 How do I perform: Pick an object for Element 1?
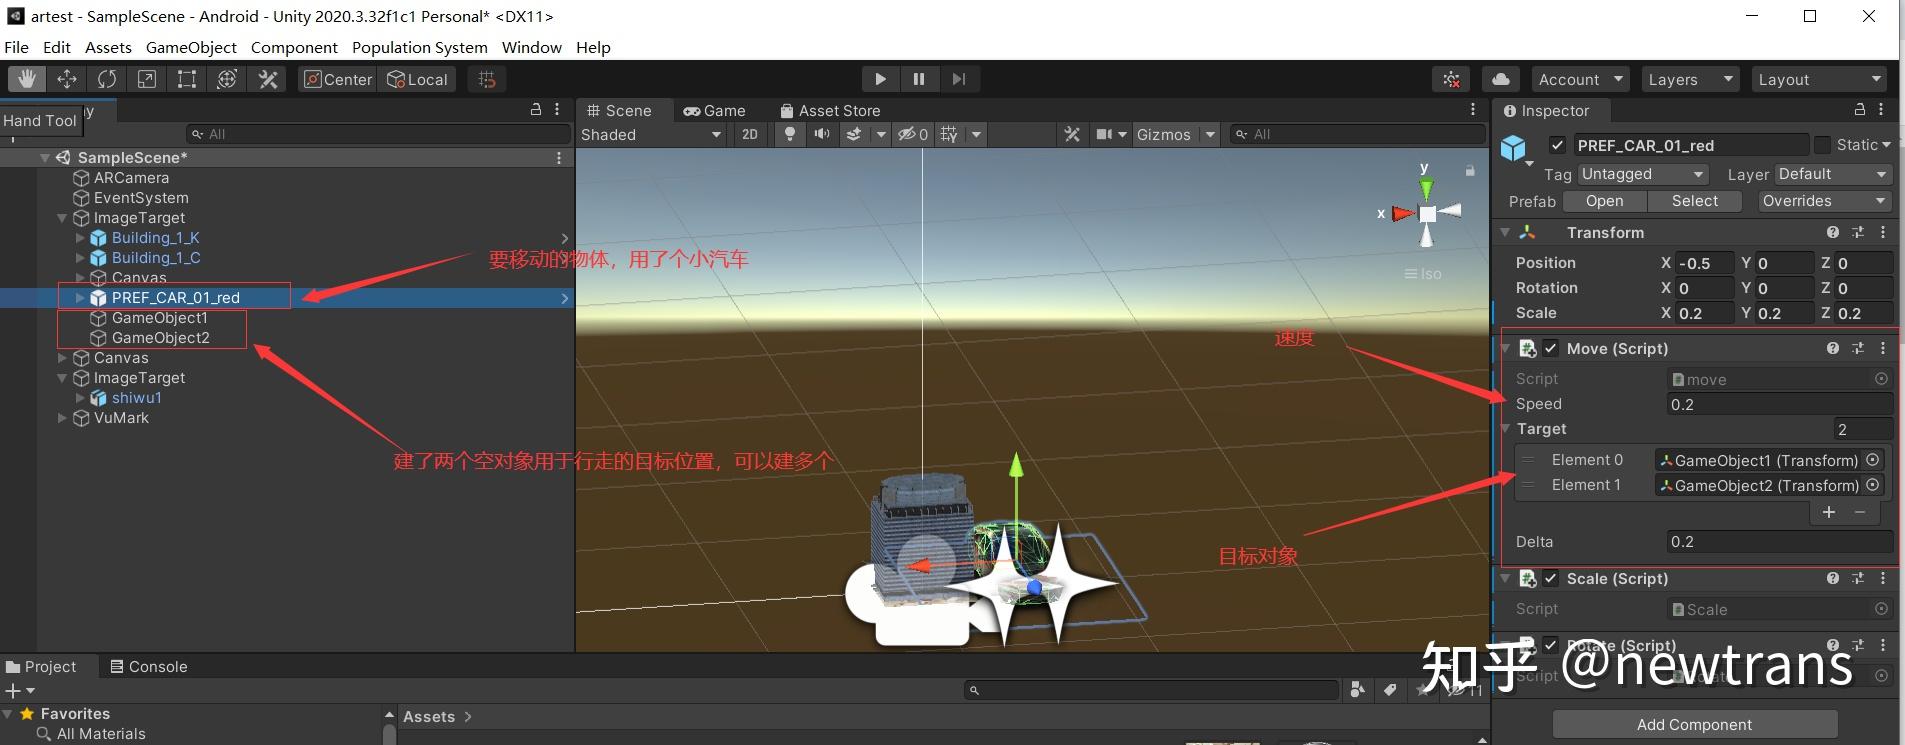pos(1873,485)
